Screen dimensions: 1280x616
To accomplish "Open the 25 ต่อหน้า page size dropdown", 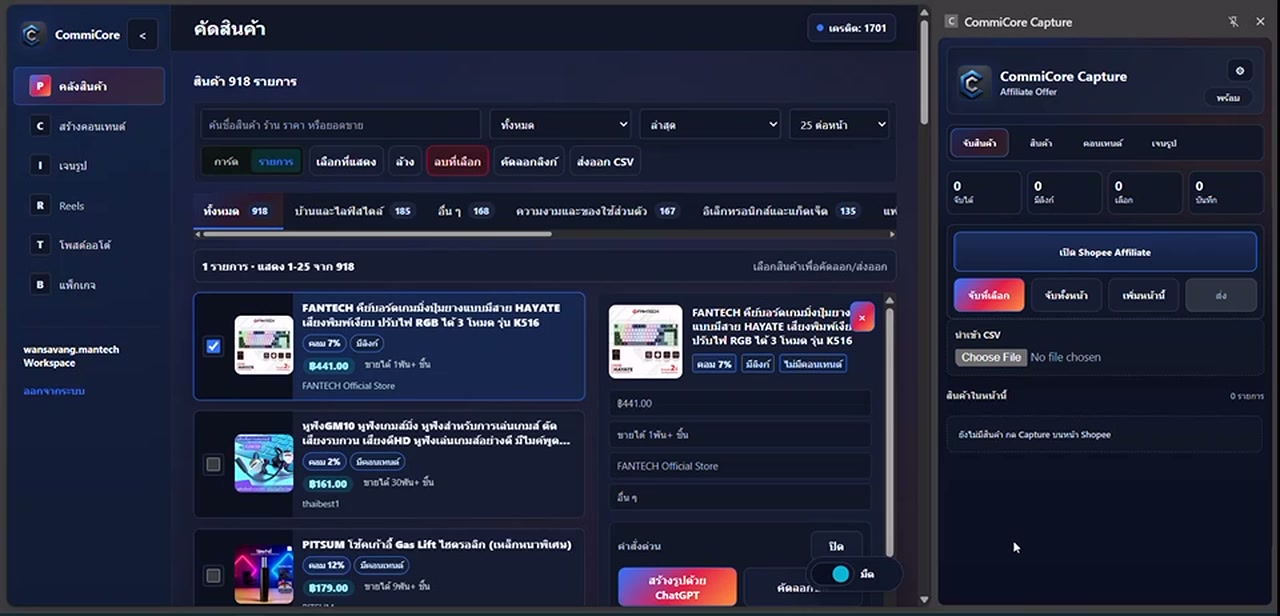I will coord(839,124).
